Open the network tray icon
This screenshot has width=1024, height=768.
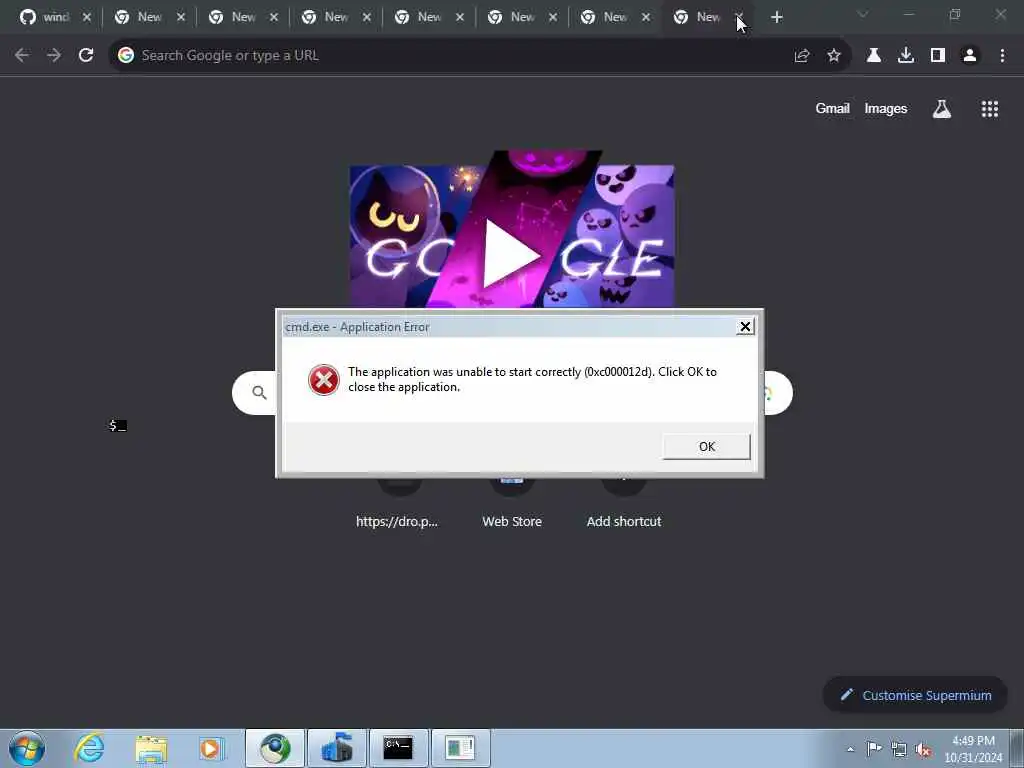(899, 749)
